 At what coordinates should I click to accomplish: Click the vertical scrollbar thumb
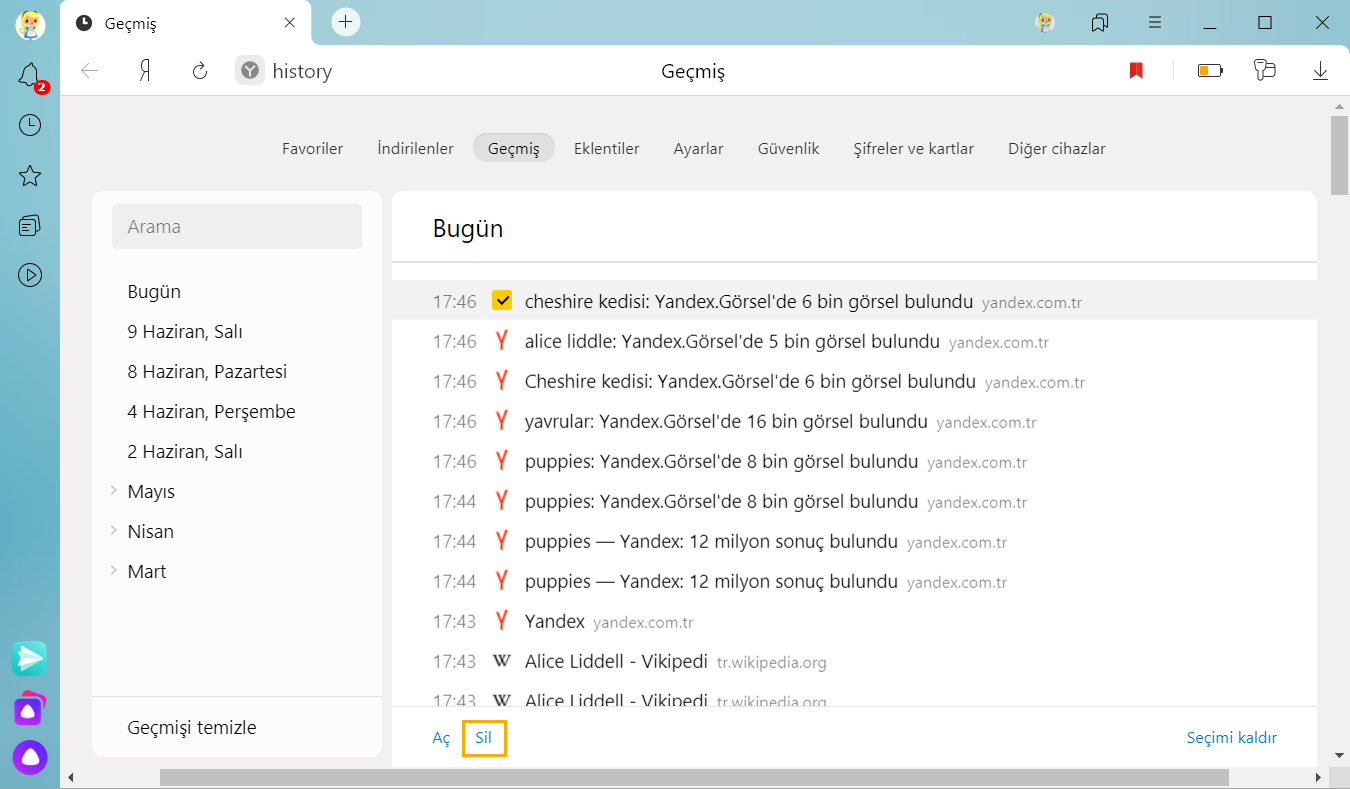[1339, 155]
